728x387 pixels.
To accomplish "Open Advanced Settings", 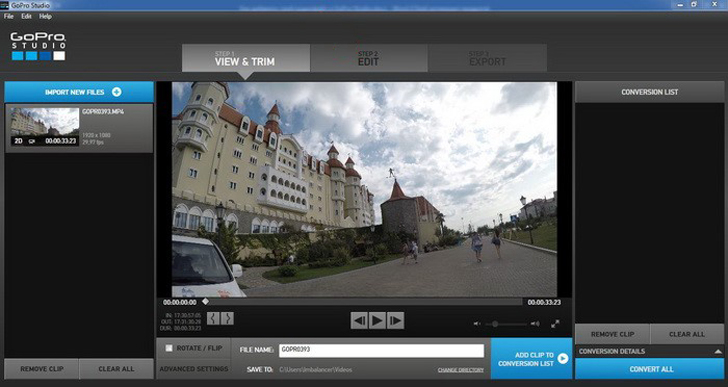I will point(194,369).
